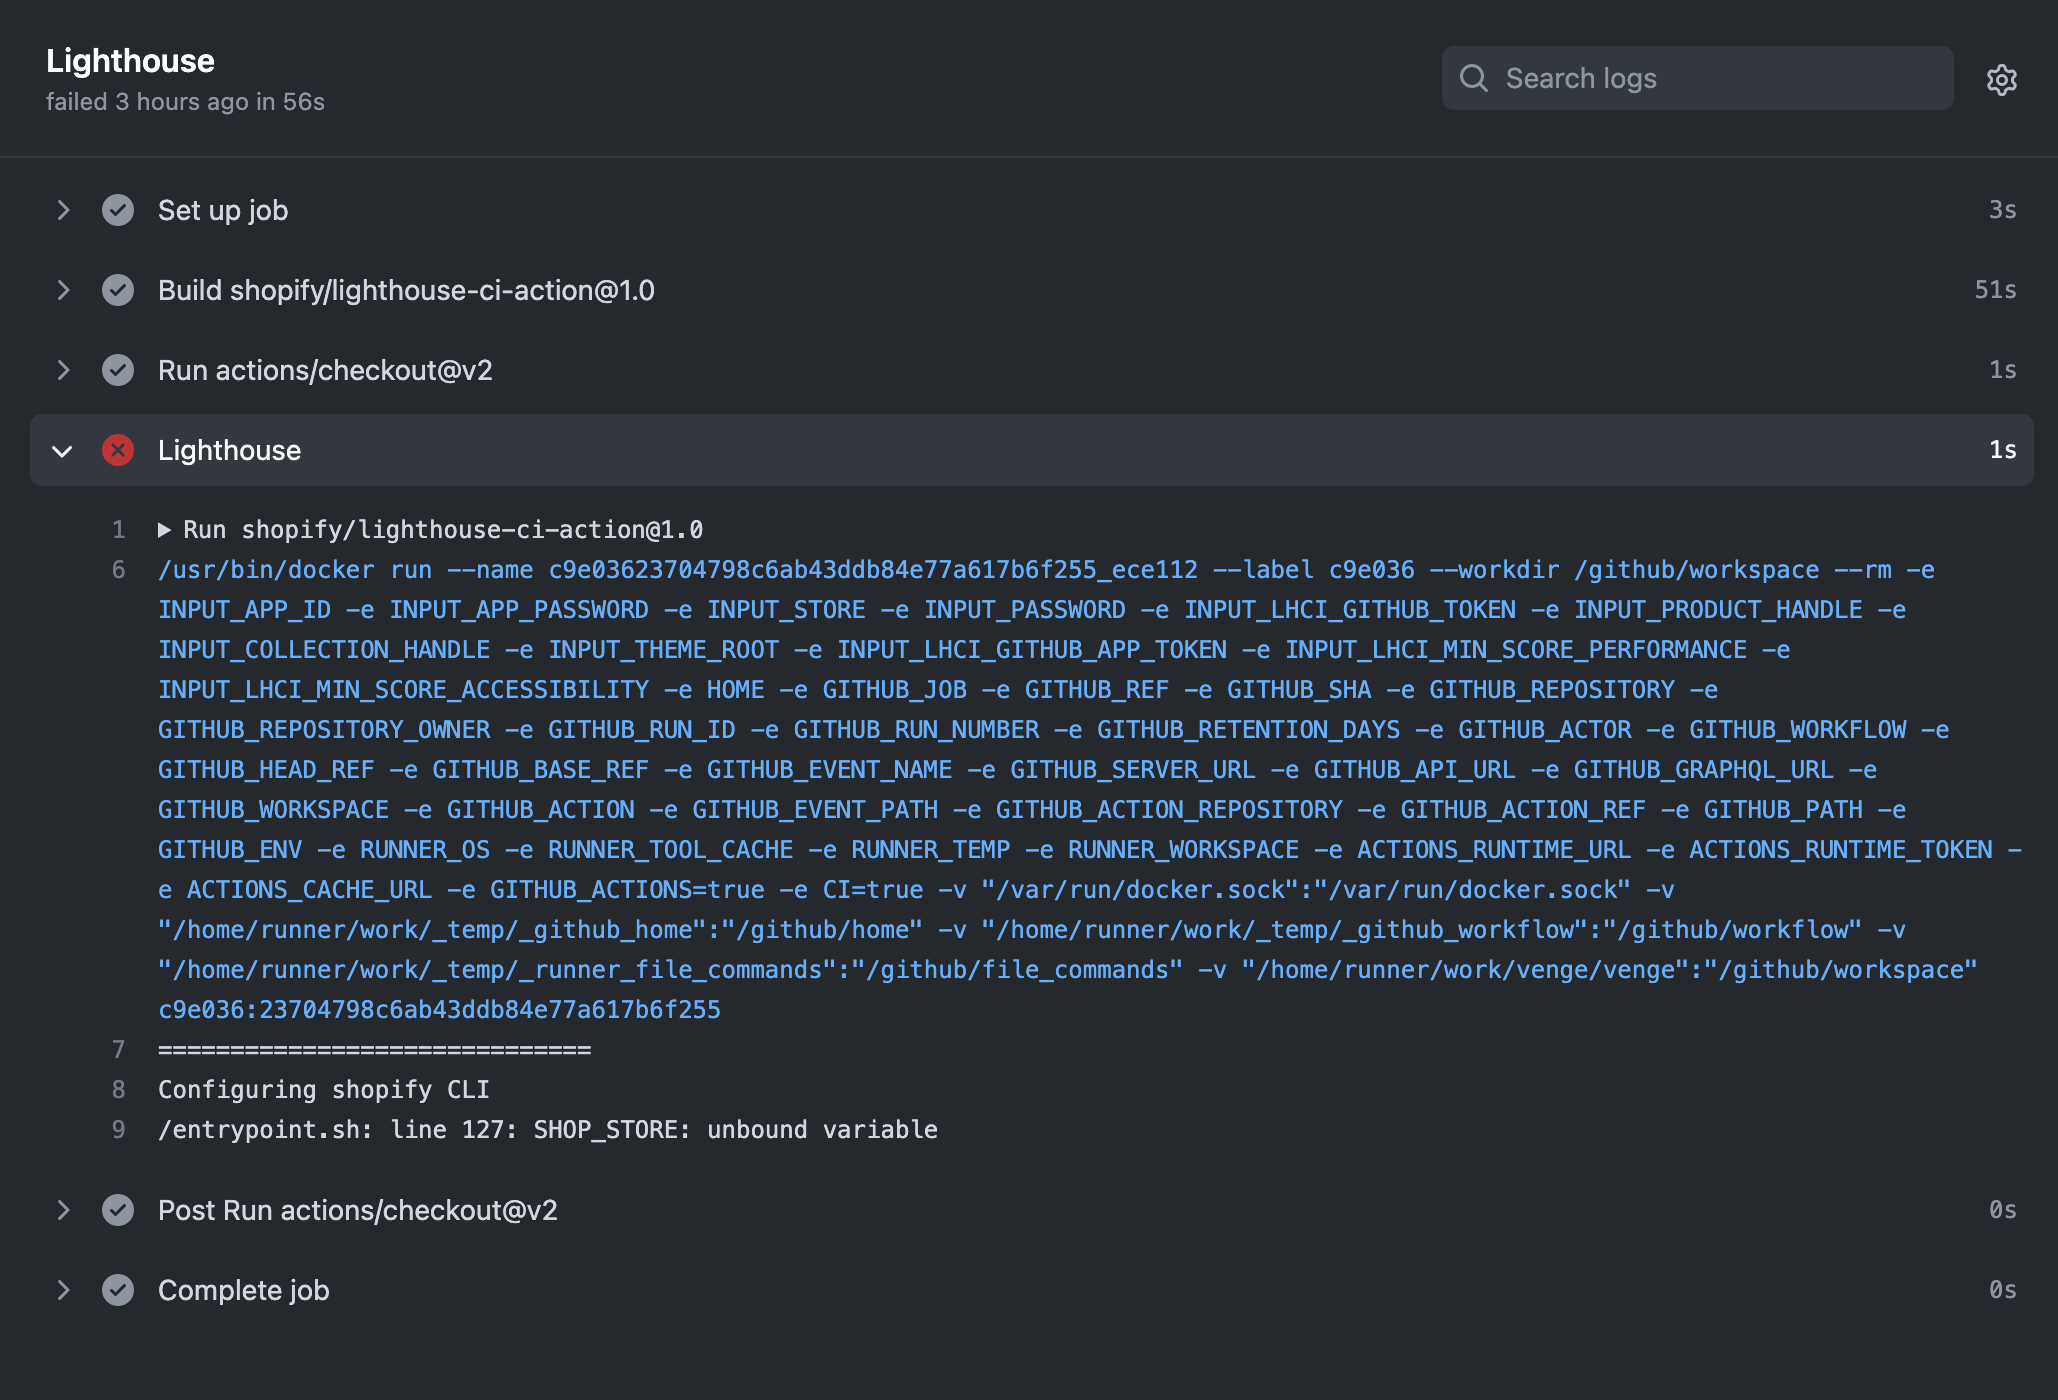Image resolution: width=2058 pixels, height=1400 pixels.
Task: Expand the Run actions/checkout@v2 step
Action: click(63, 370)
